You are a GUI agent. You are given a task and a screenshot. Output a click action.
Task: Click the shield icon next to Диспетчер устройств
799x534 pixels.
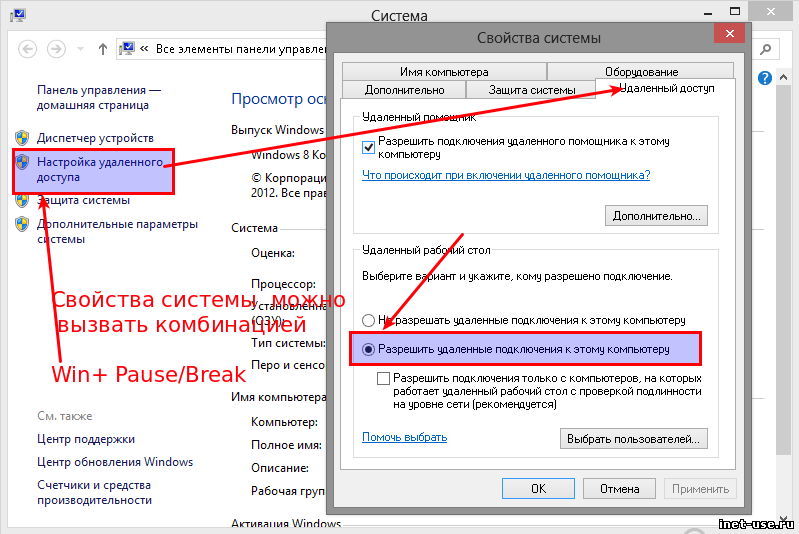[21, 138]
